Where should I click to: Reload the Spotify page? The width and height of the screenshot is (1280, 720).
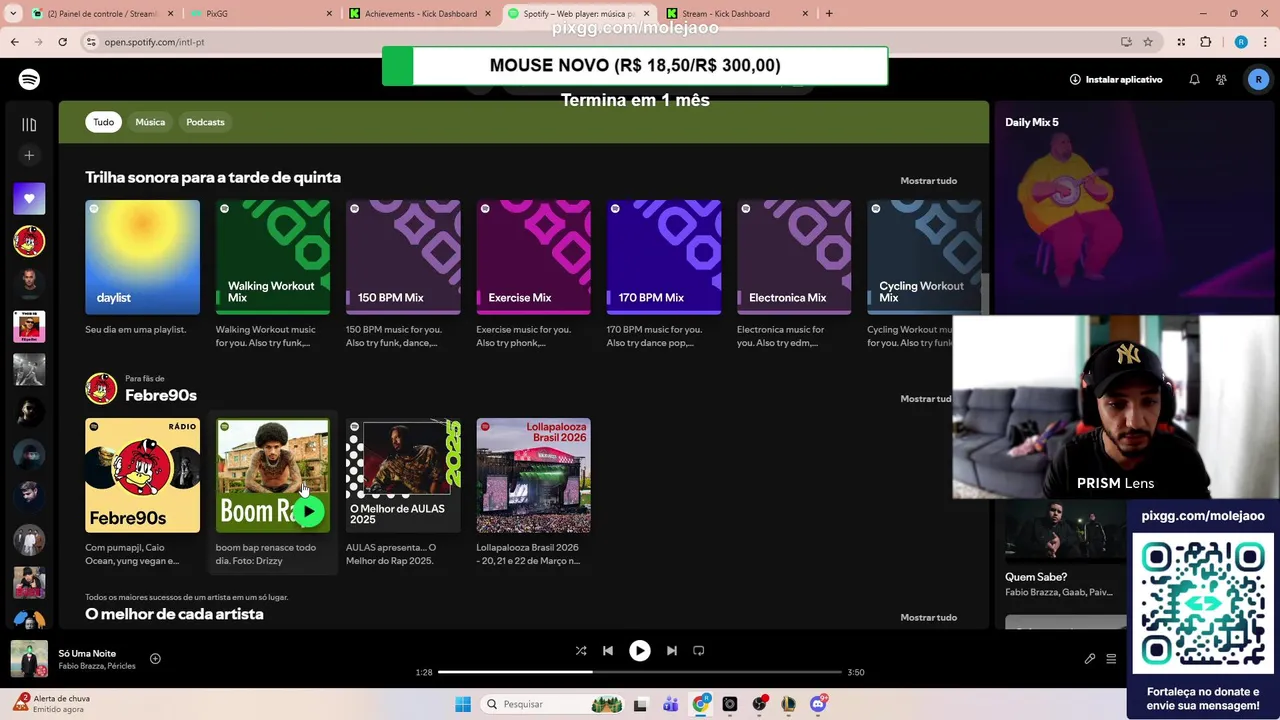(x=62, y=42)
